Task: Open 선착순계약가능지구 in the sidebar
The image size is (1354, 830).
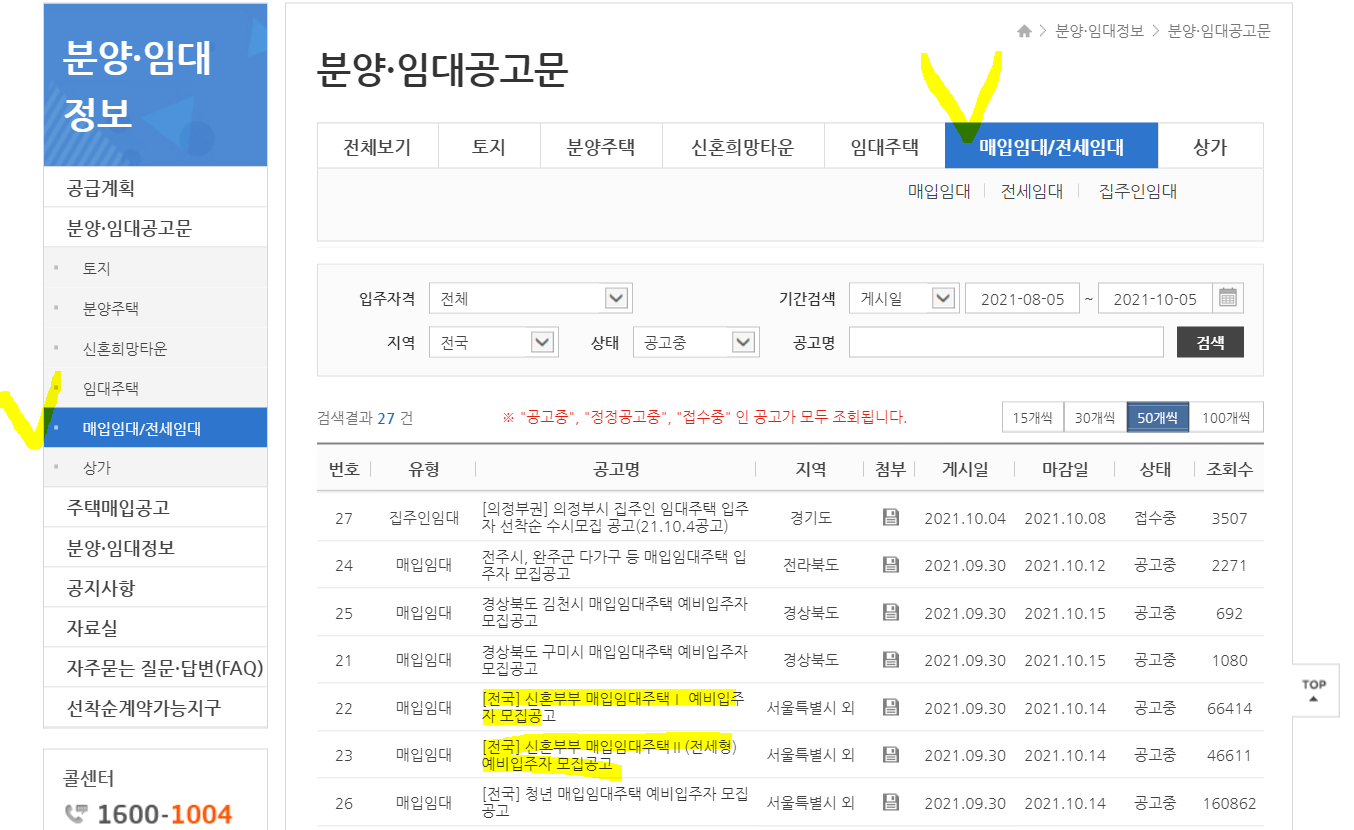Action: (155, 708)
